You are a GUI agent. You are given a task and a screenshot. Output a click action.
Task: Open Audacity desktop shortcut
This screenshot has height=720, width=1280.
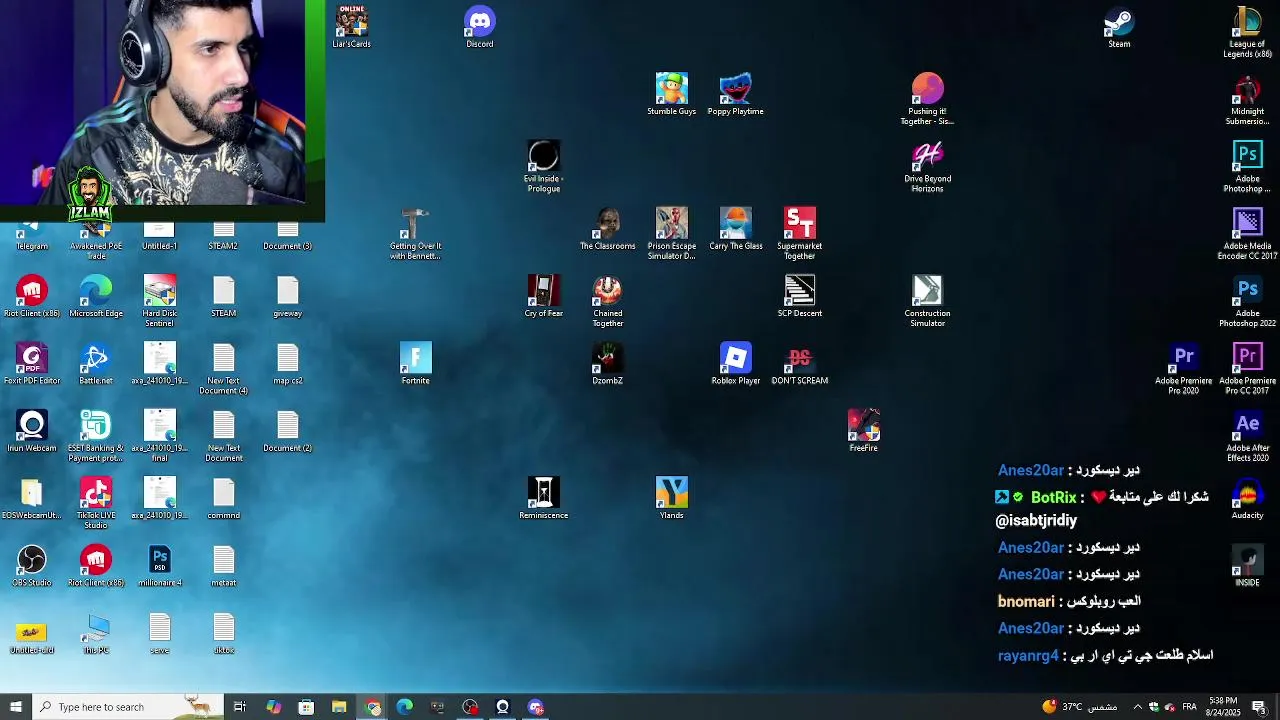1247,498
